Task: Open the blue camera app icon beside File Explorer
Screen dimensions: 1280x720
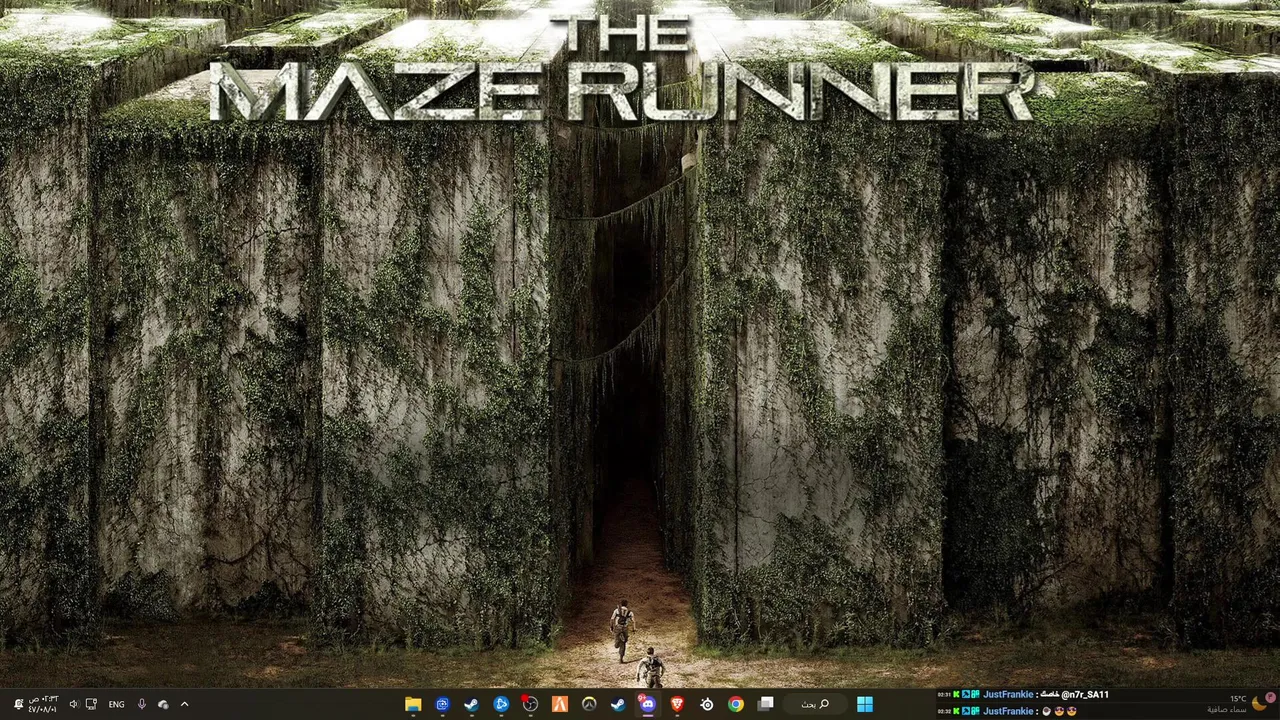Action: tap(442, 704)
